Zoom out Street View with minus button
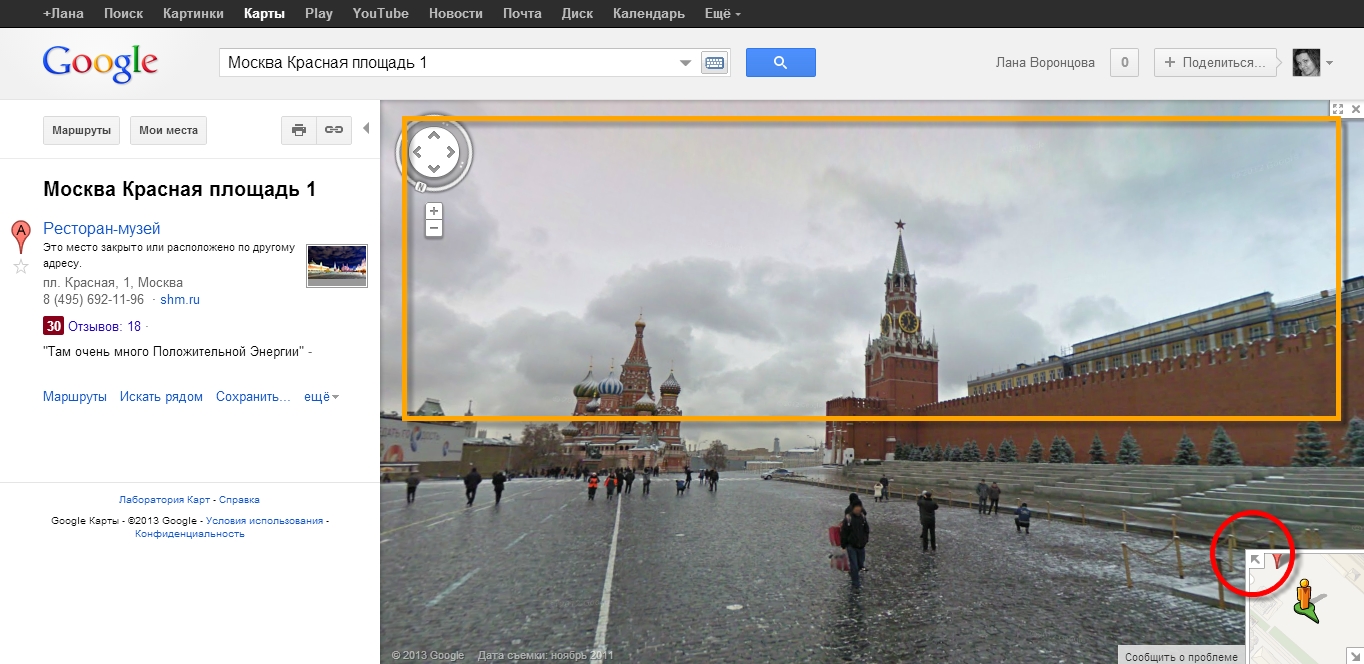 (433, 228)
